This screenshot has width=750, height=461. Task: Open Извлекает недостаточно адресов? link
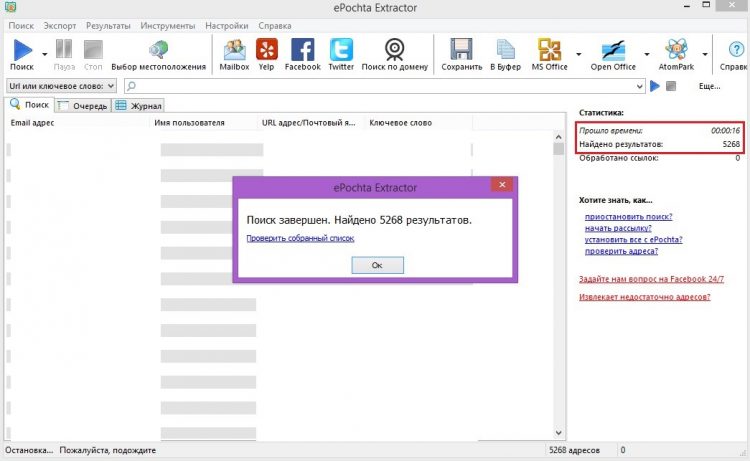[x=645, y=297]
